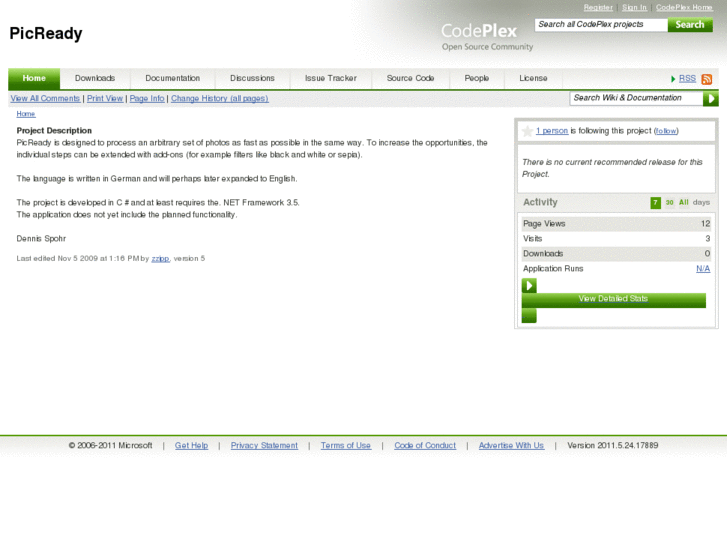
Task: Click the Home breadcrumb link
Action: (26, 114)
